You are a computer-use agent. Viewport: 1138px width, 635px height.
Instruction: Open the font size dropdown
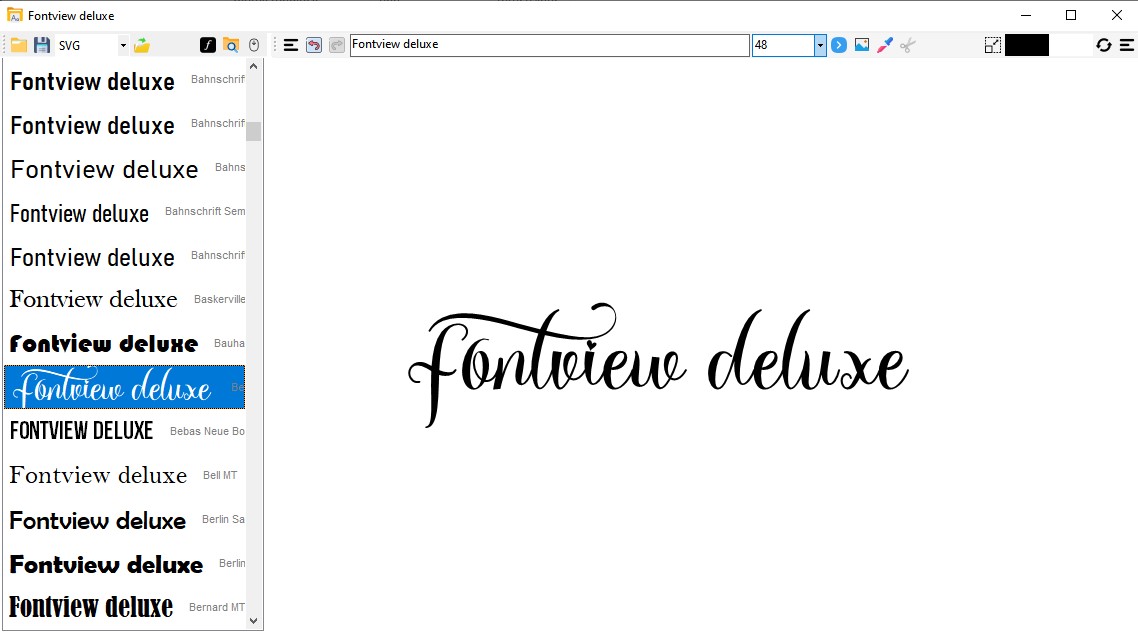(820, 44)
